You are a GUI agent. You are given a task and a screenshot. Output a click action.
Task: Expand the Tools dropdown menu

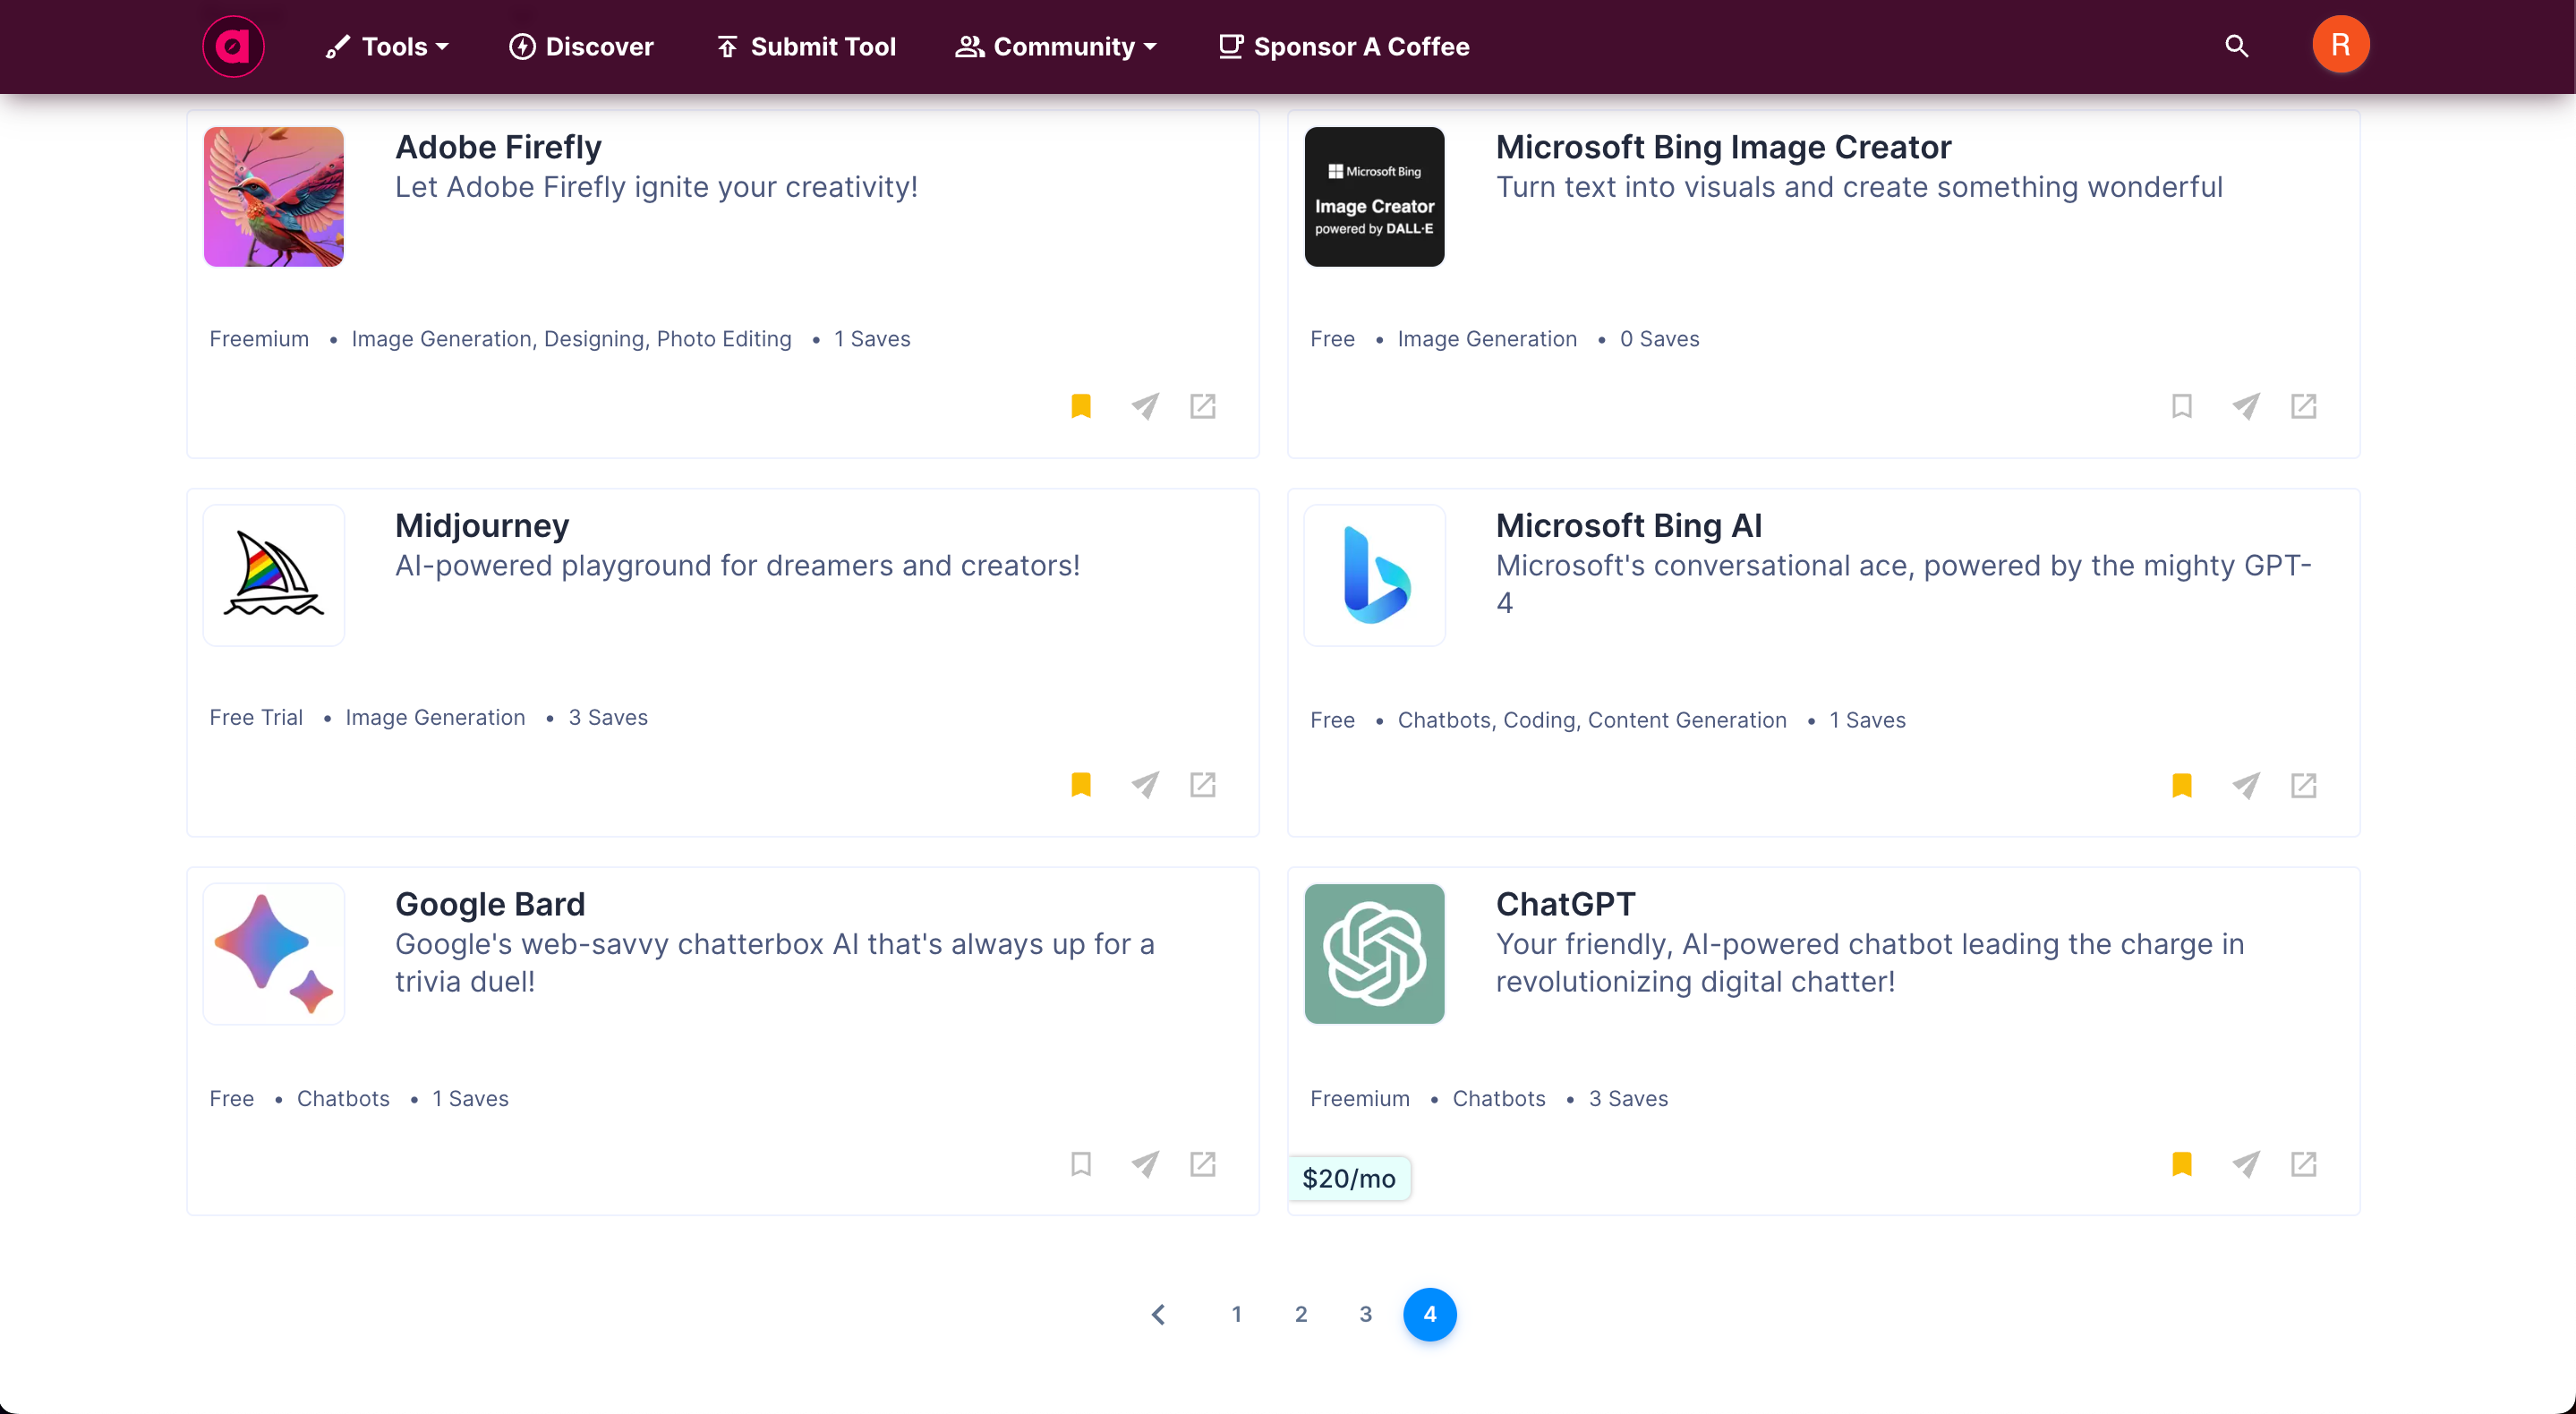[x=388, y=46]
